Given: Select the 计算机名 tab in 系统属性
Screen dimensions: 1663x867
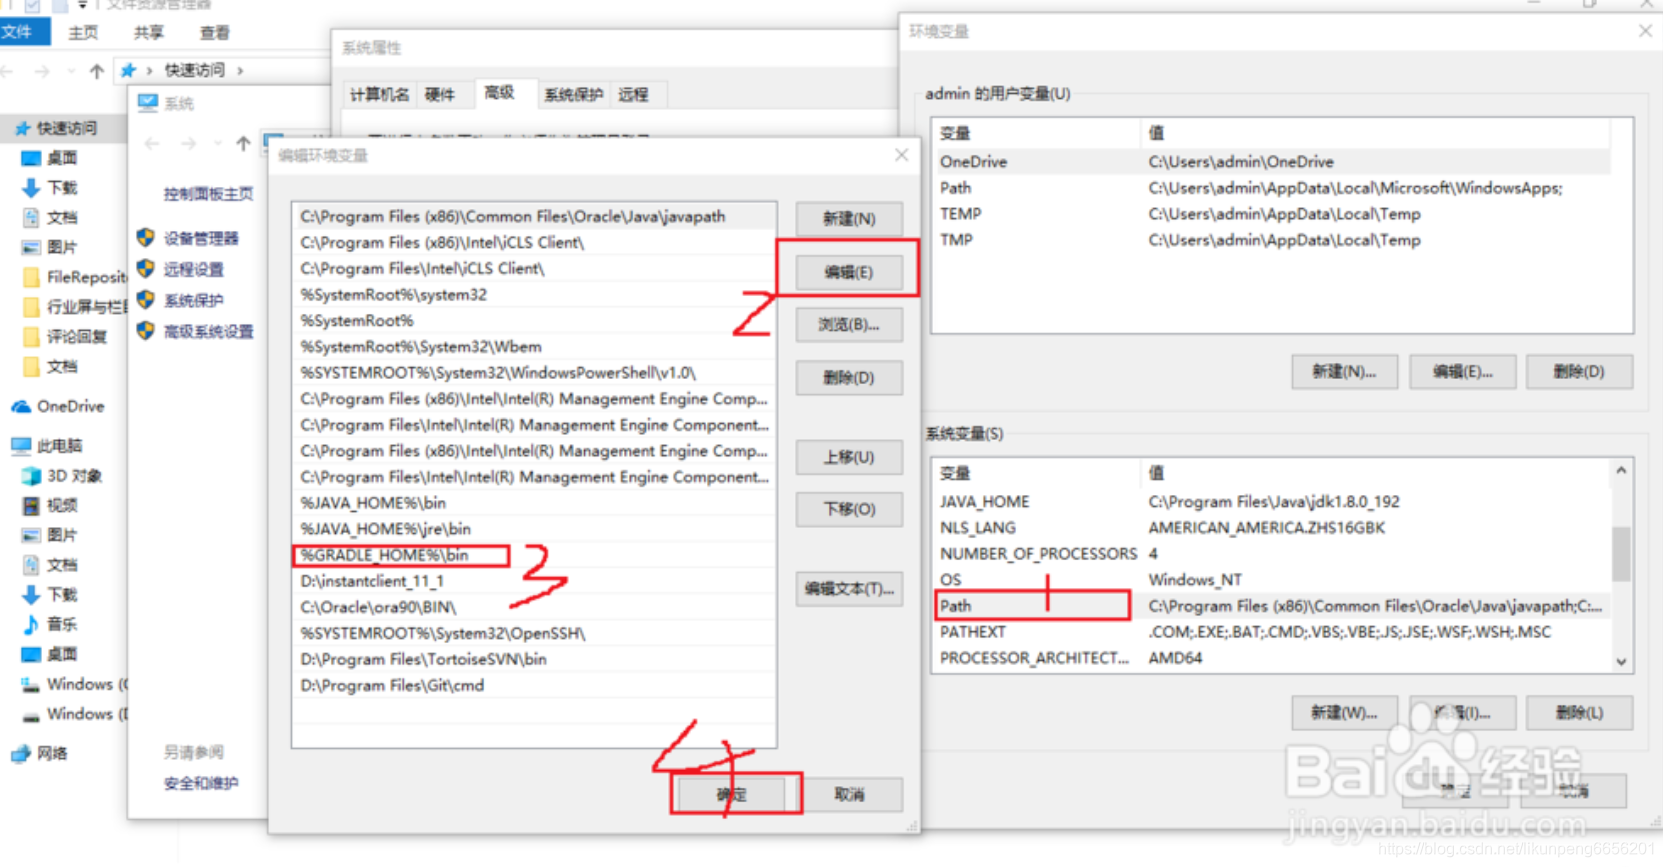Looking at the screenshot, I should (379, 95).
